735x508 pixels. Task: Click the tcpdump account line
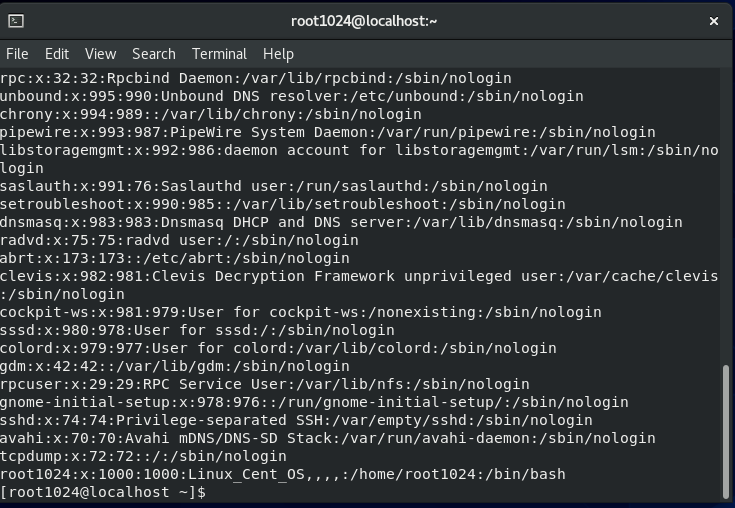pos(143,456)
